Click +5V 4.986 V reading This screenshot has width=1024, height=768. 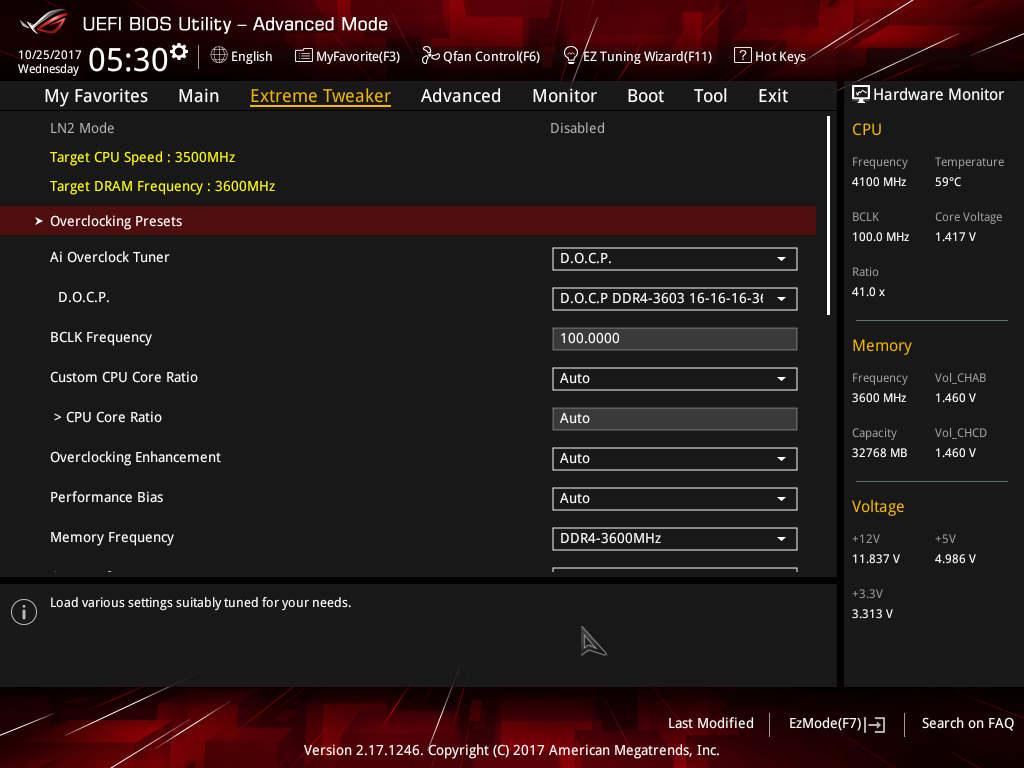pos(955,559)
